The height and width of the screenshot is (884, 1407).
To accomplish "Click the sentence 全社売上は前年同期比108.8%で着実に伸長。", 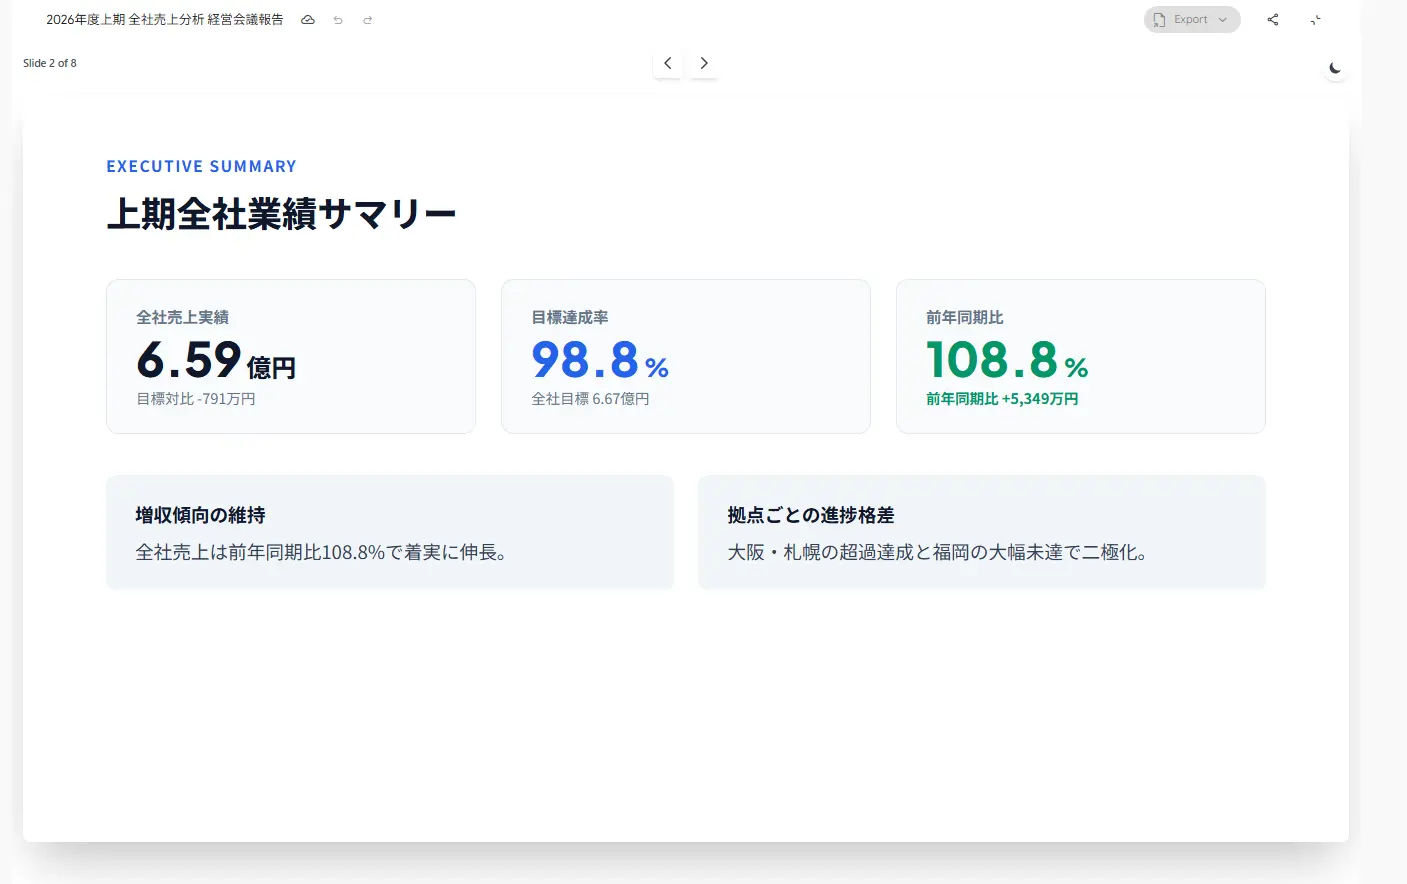I will tap(321, 552).
